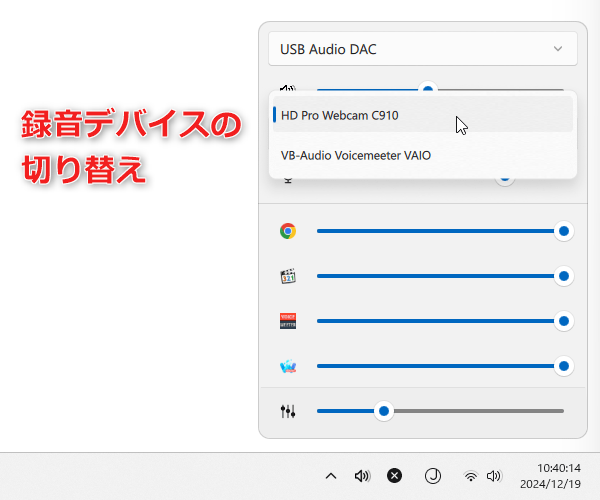Adjust the Voicemeeter app volume slider
The width and height of the screenshot is (600, 500).
pyautogui.click(x=440, y=321)
